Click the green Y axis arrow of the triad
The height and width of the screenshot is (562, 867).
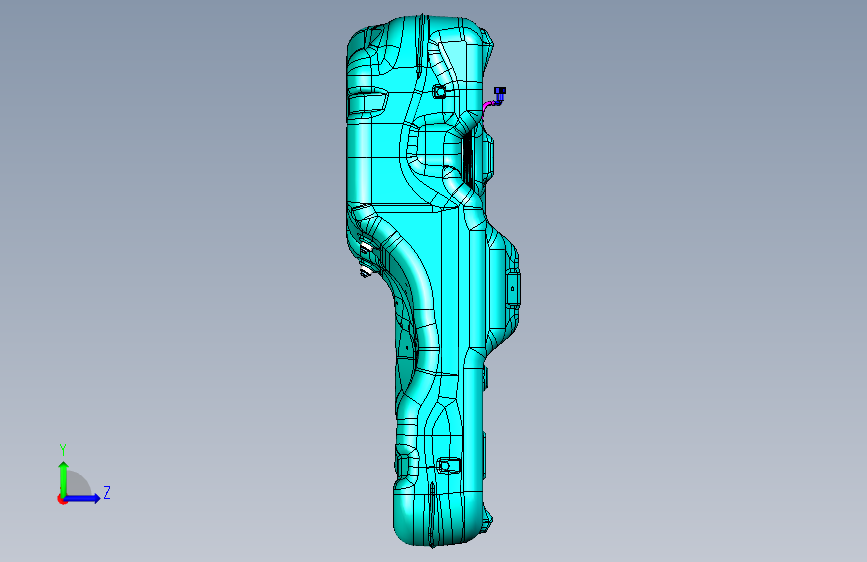point(63,478)
